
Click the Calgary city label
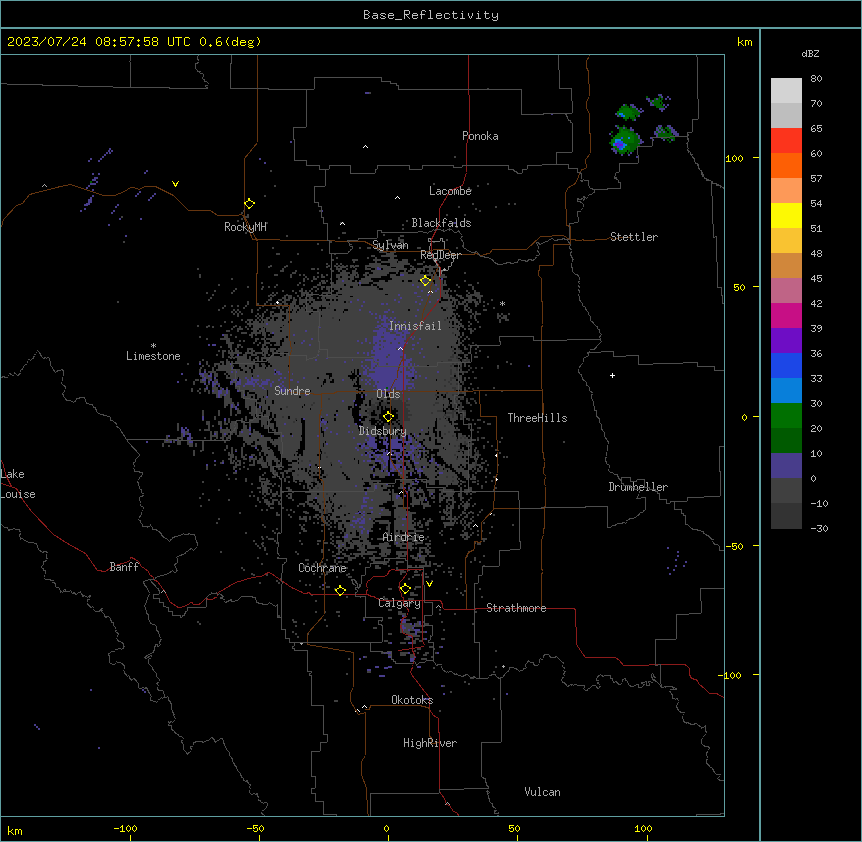coord(399,603)
